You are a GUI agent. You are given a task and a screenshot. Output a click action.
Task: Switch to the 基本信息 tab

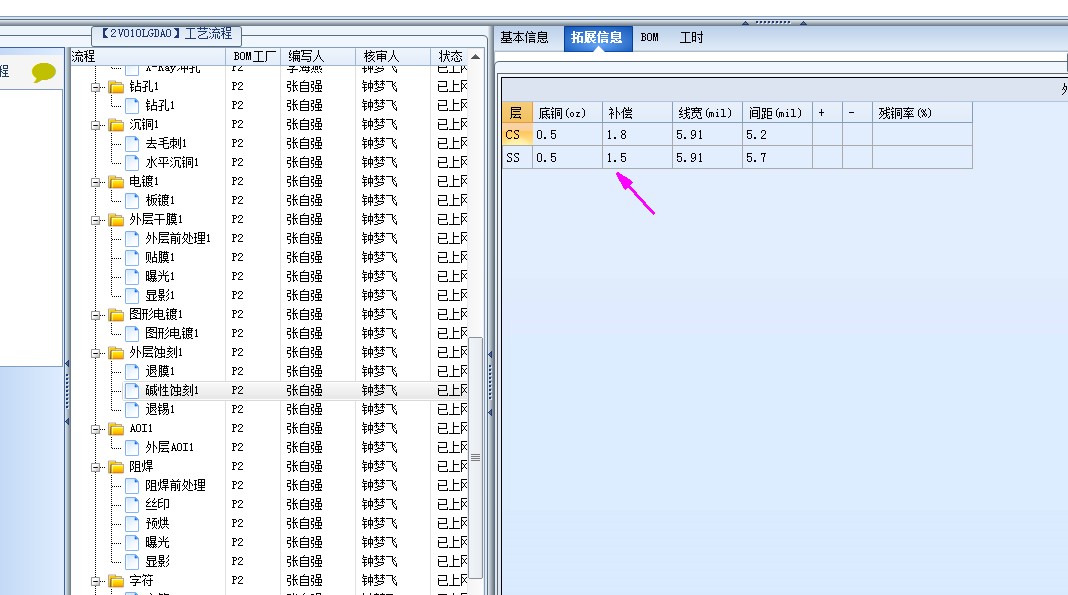524,37
